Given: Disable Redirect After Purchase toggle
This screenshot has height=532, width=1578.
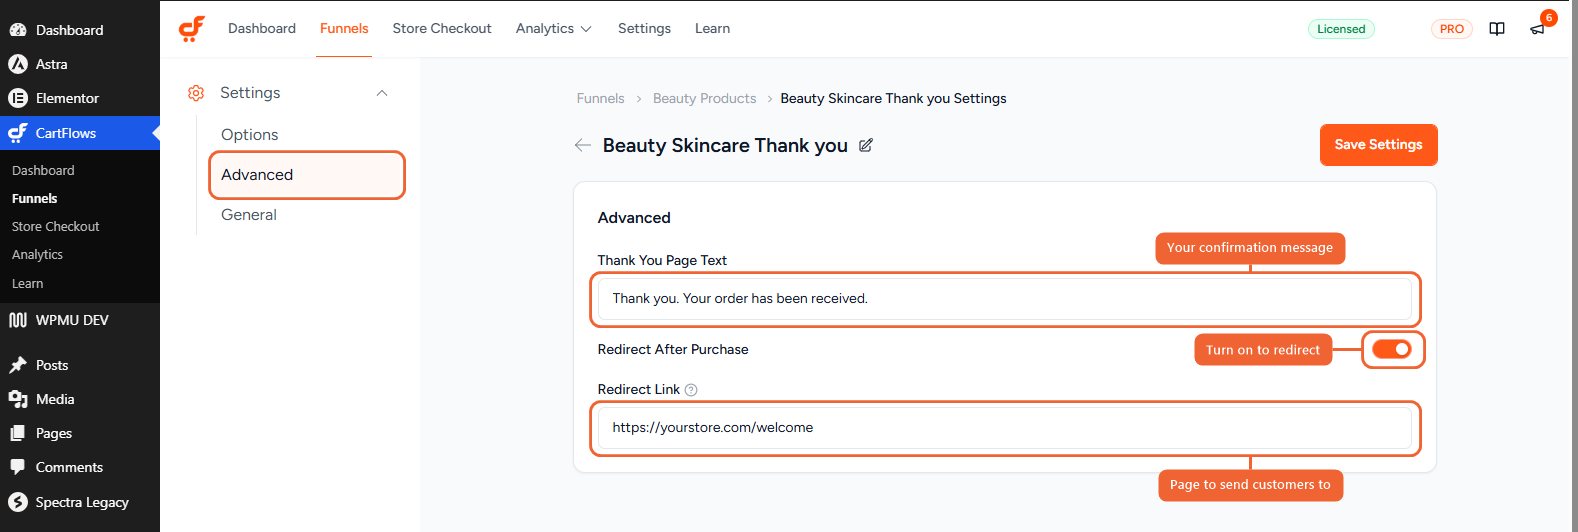Looking at the screenshot, I should pyautogui.click(x=1391, y=349).
